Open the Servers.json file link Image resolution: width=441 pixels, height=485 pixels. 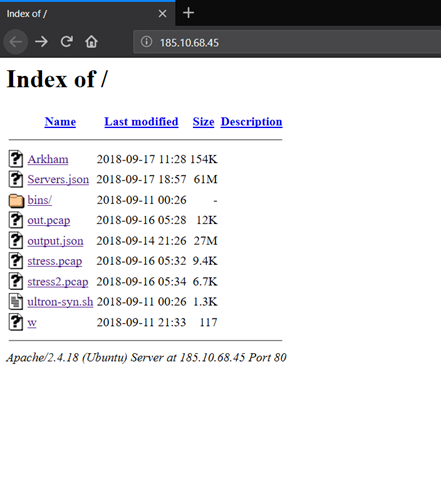click(58, 179)
